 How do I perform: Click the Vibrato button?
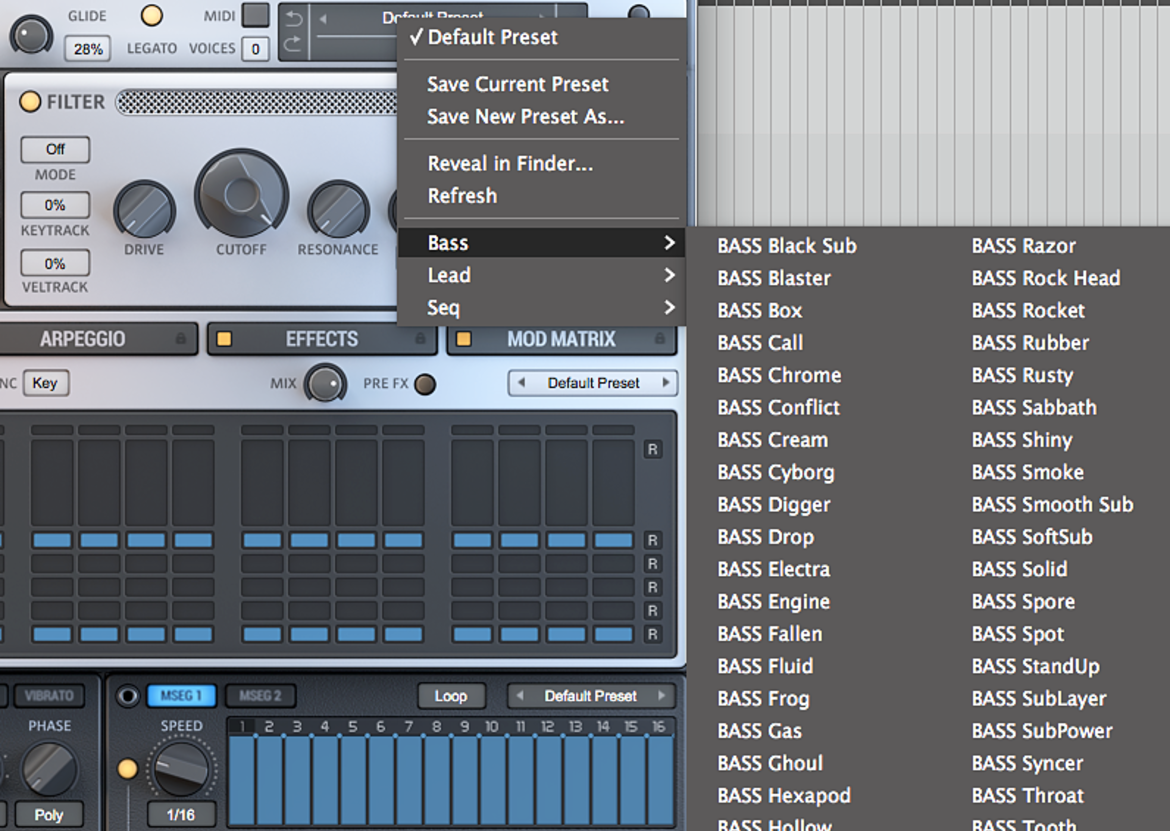click(x=49, y=696)
